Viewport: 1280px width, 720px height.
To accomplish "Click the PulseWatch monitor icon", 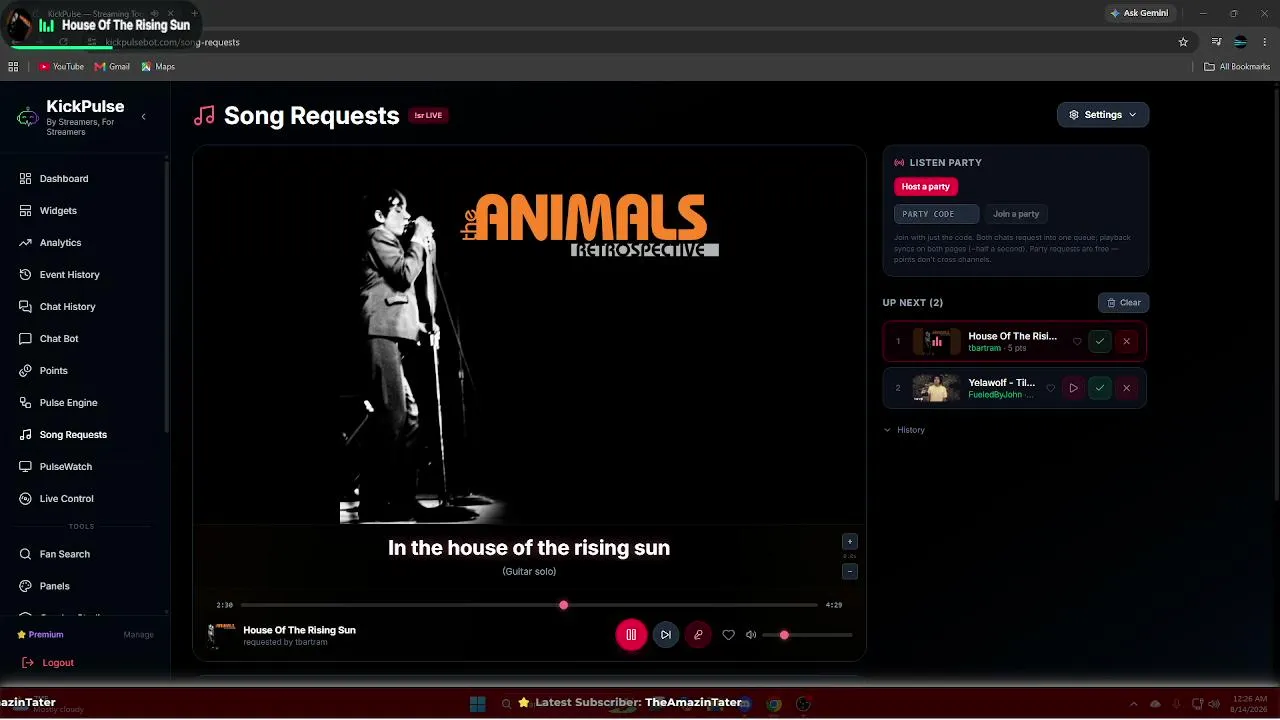I will click(x=26, y=467).
